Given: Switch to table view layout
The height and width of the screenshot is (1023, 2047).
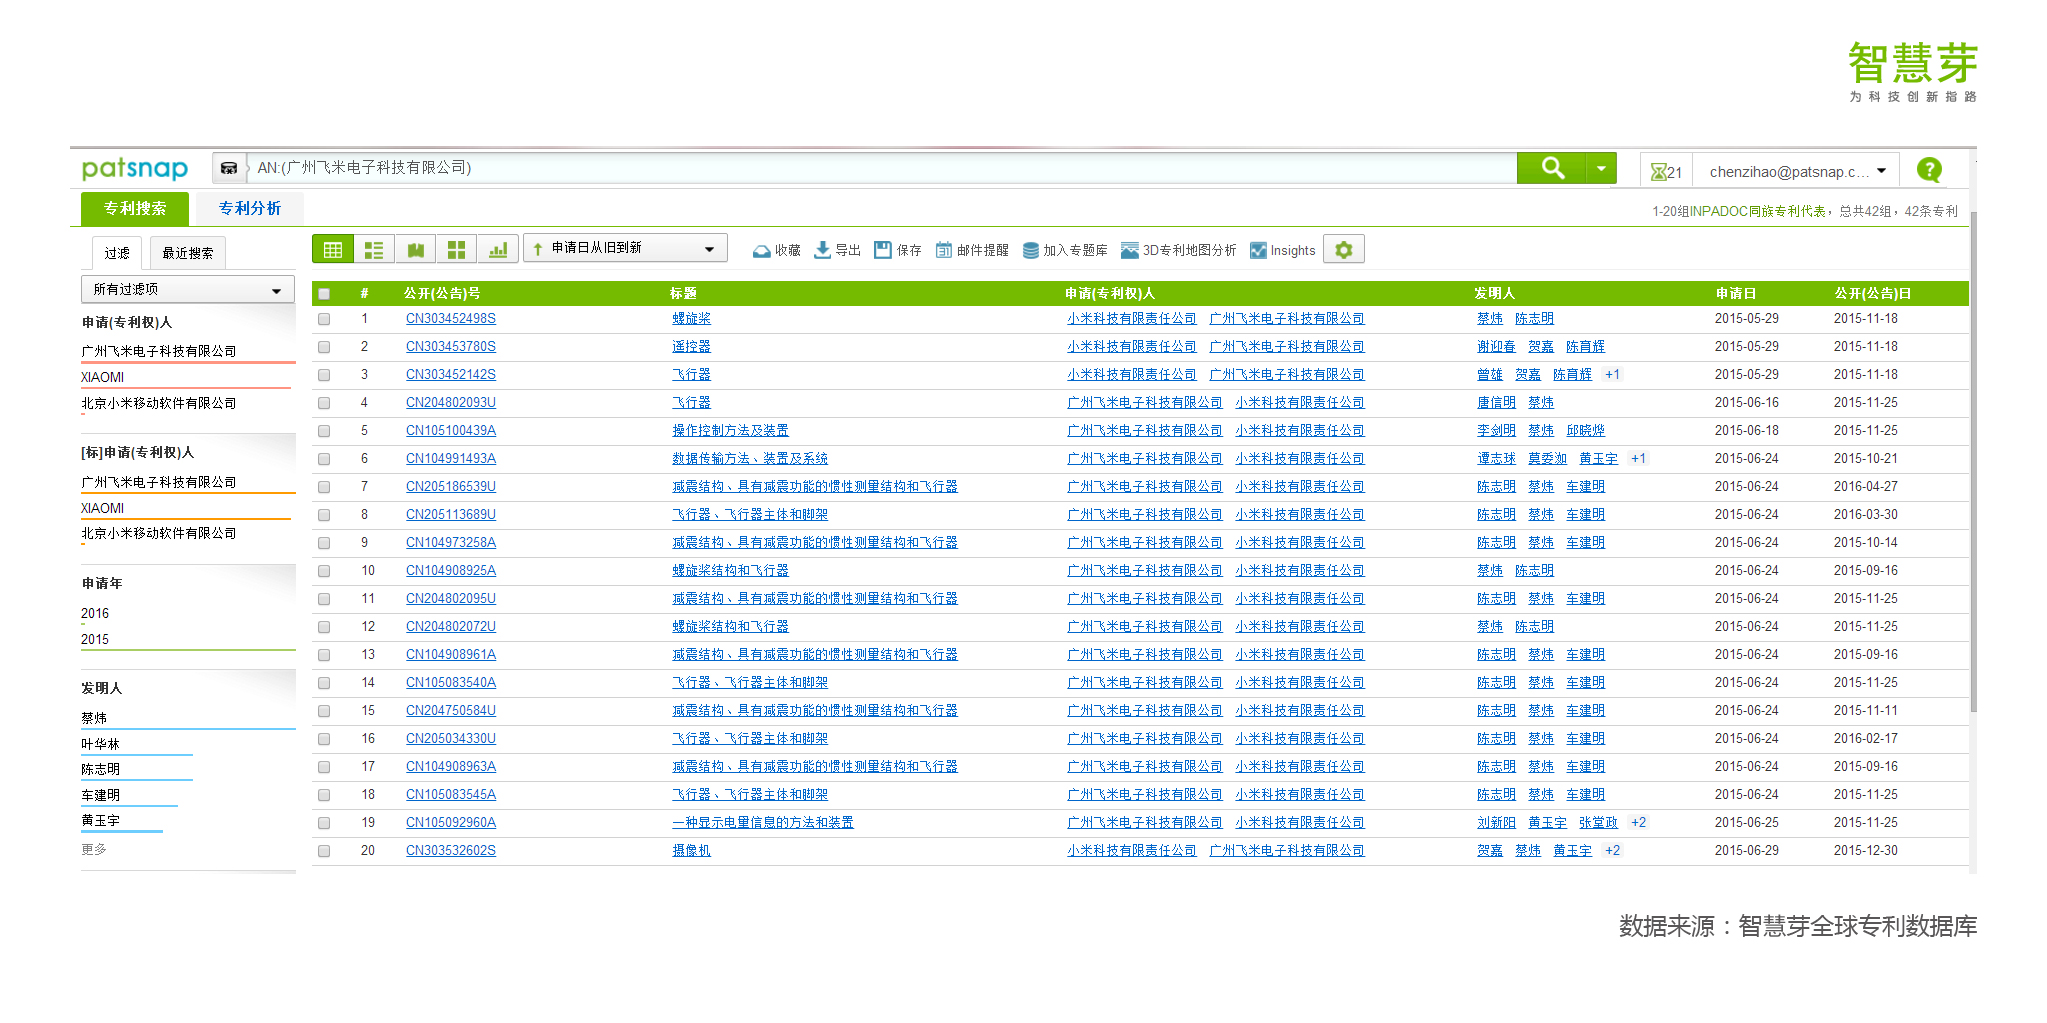Looking at the screenshot, I should tap(333, 249).
